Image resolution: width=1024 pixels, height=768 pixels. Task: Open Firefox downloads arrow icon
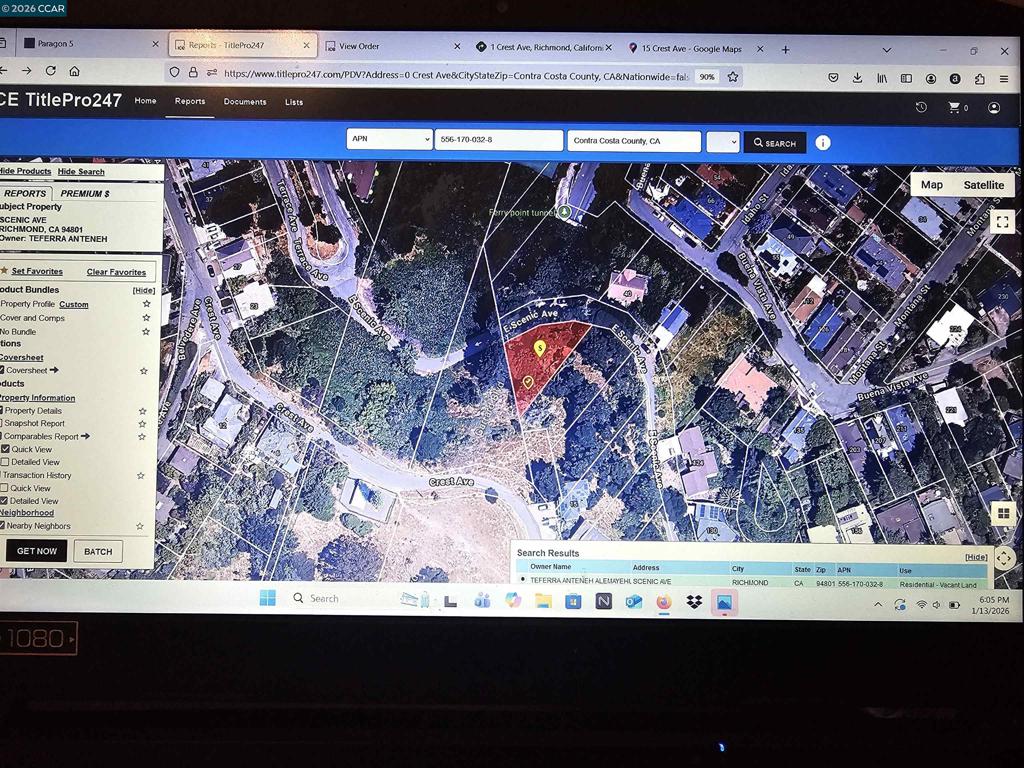pos(857,78)
